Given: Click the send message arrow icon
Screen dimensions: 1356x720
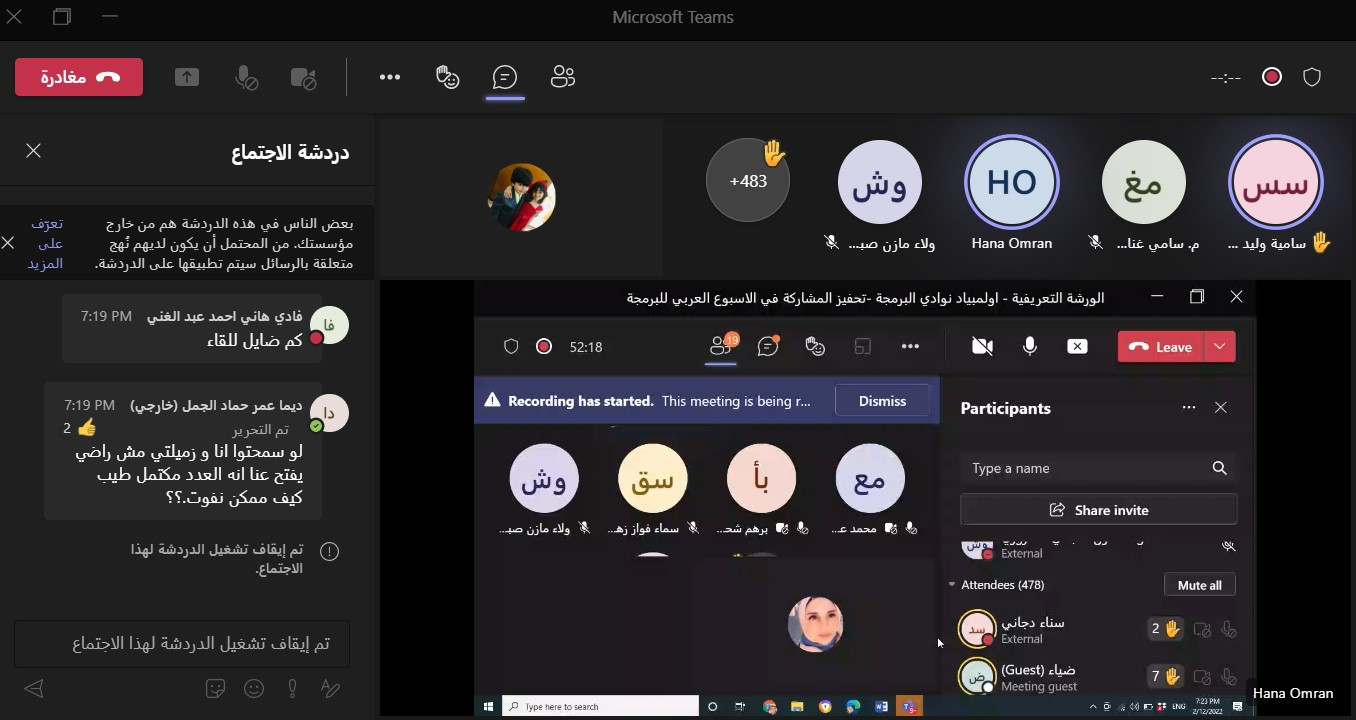Looking at the screenshot, I should click(34, 688).
